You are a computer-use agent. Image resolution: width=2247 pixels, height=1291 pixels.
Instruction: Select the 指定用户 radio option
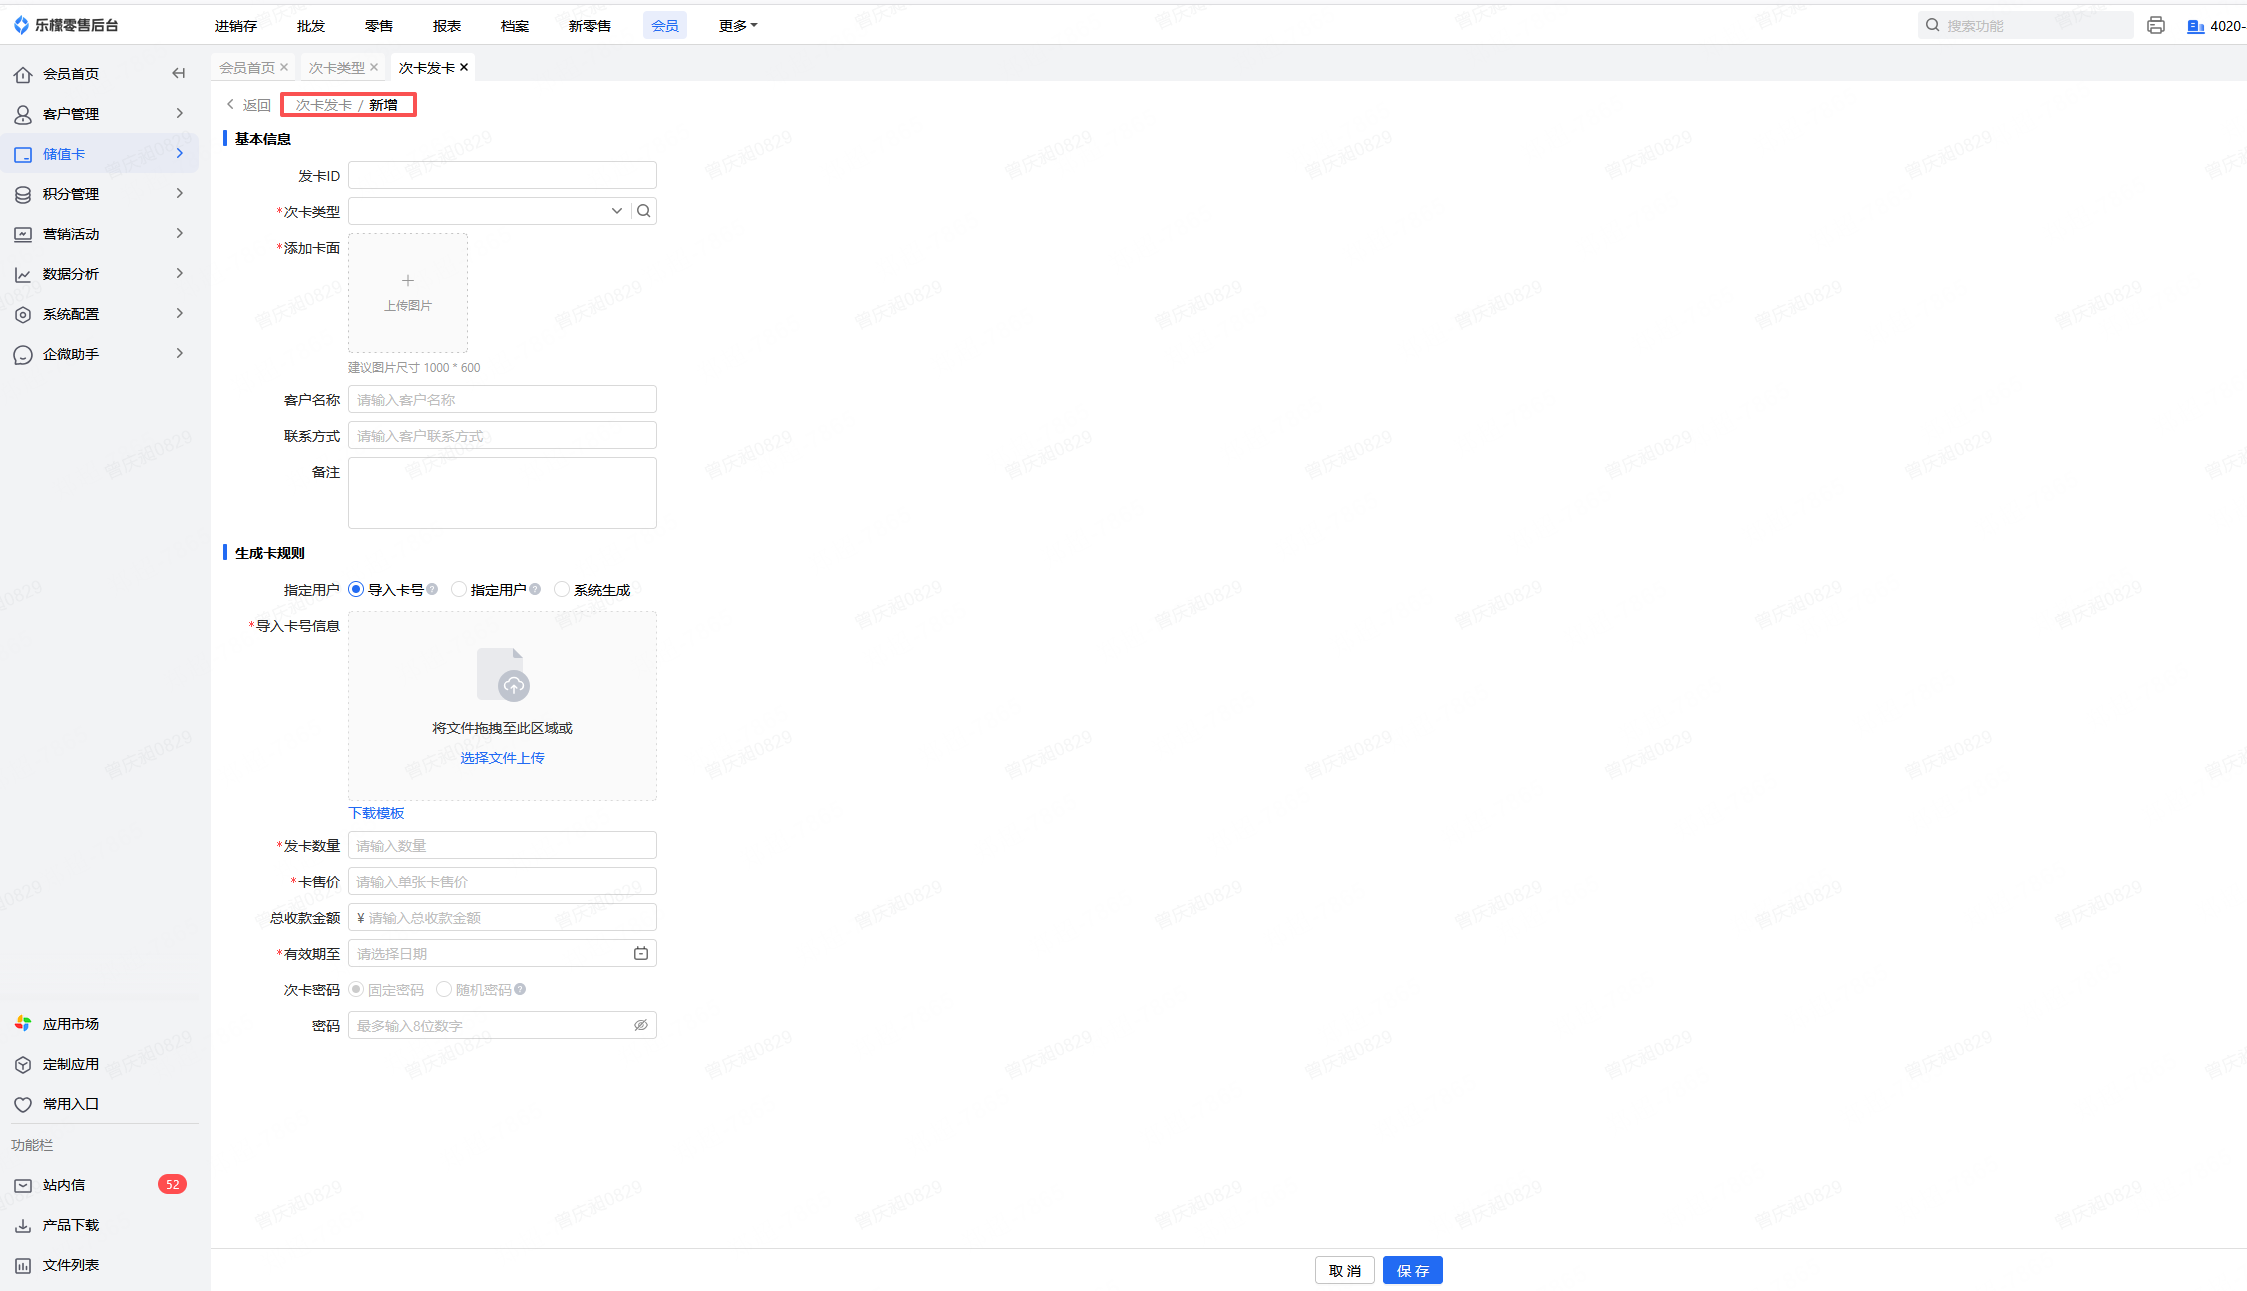[459, 590]
